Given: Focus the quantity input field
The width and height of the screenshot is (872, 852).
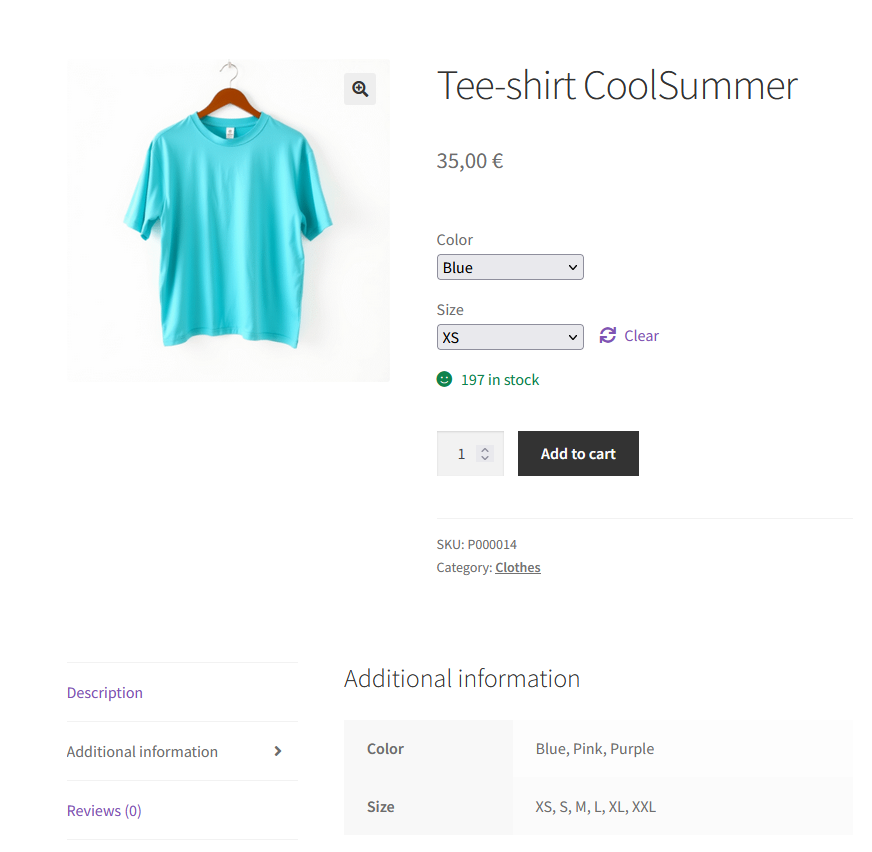Looking at the screenshot, I should pyautogui.click(x=460, y=454).
